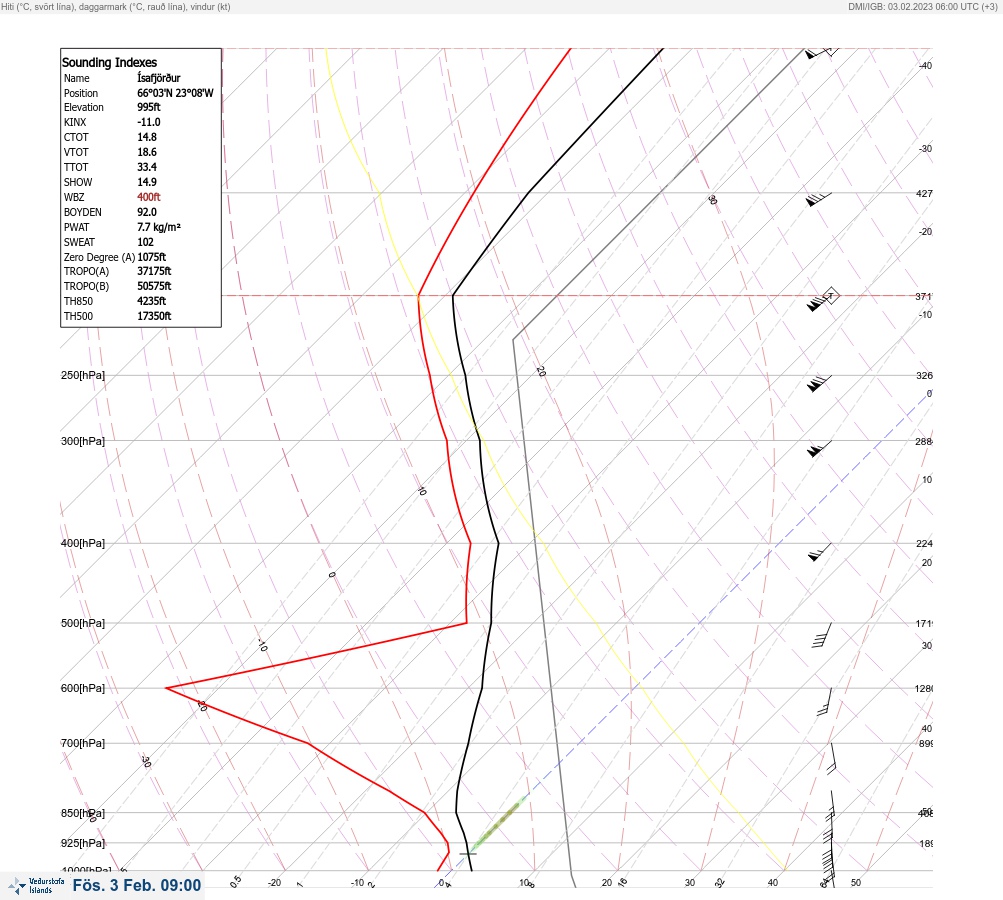Click the CTOT value 14.8

(x=146, y=137)
